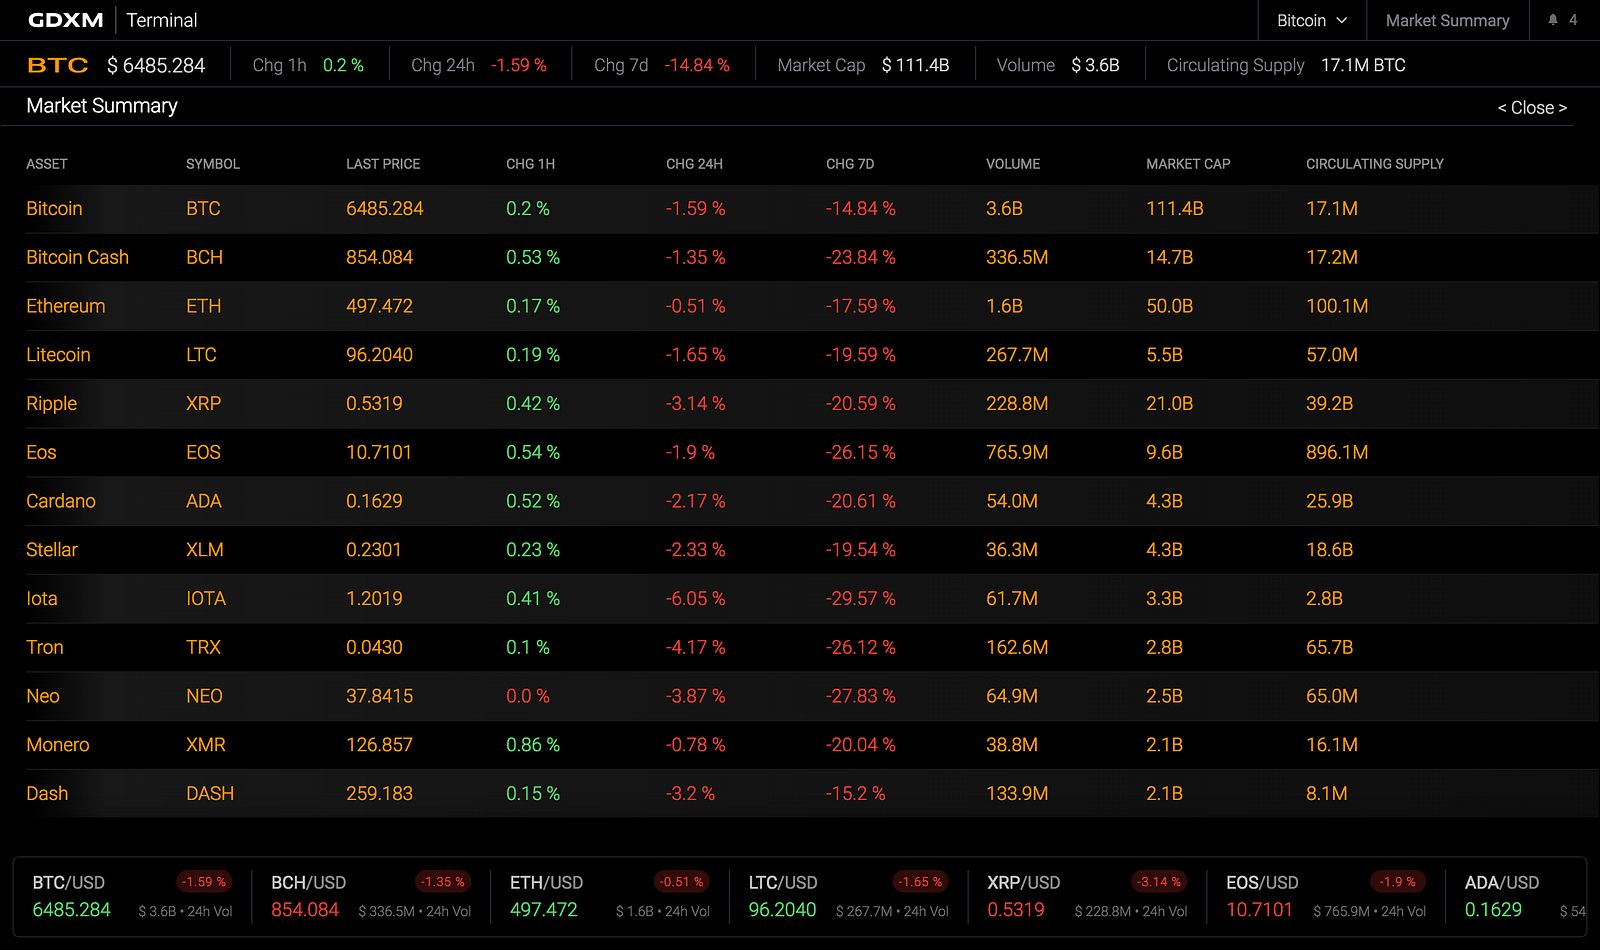Click the TRX symbol cell
The image size is (1600, 950).
point(204,648)
